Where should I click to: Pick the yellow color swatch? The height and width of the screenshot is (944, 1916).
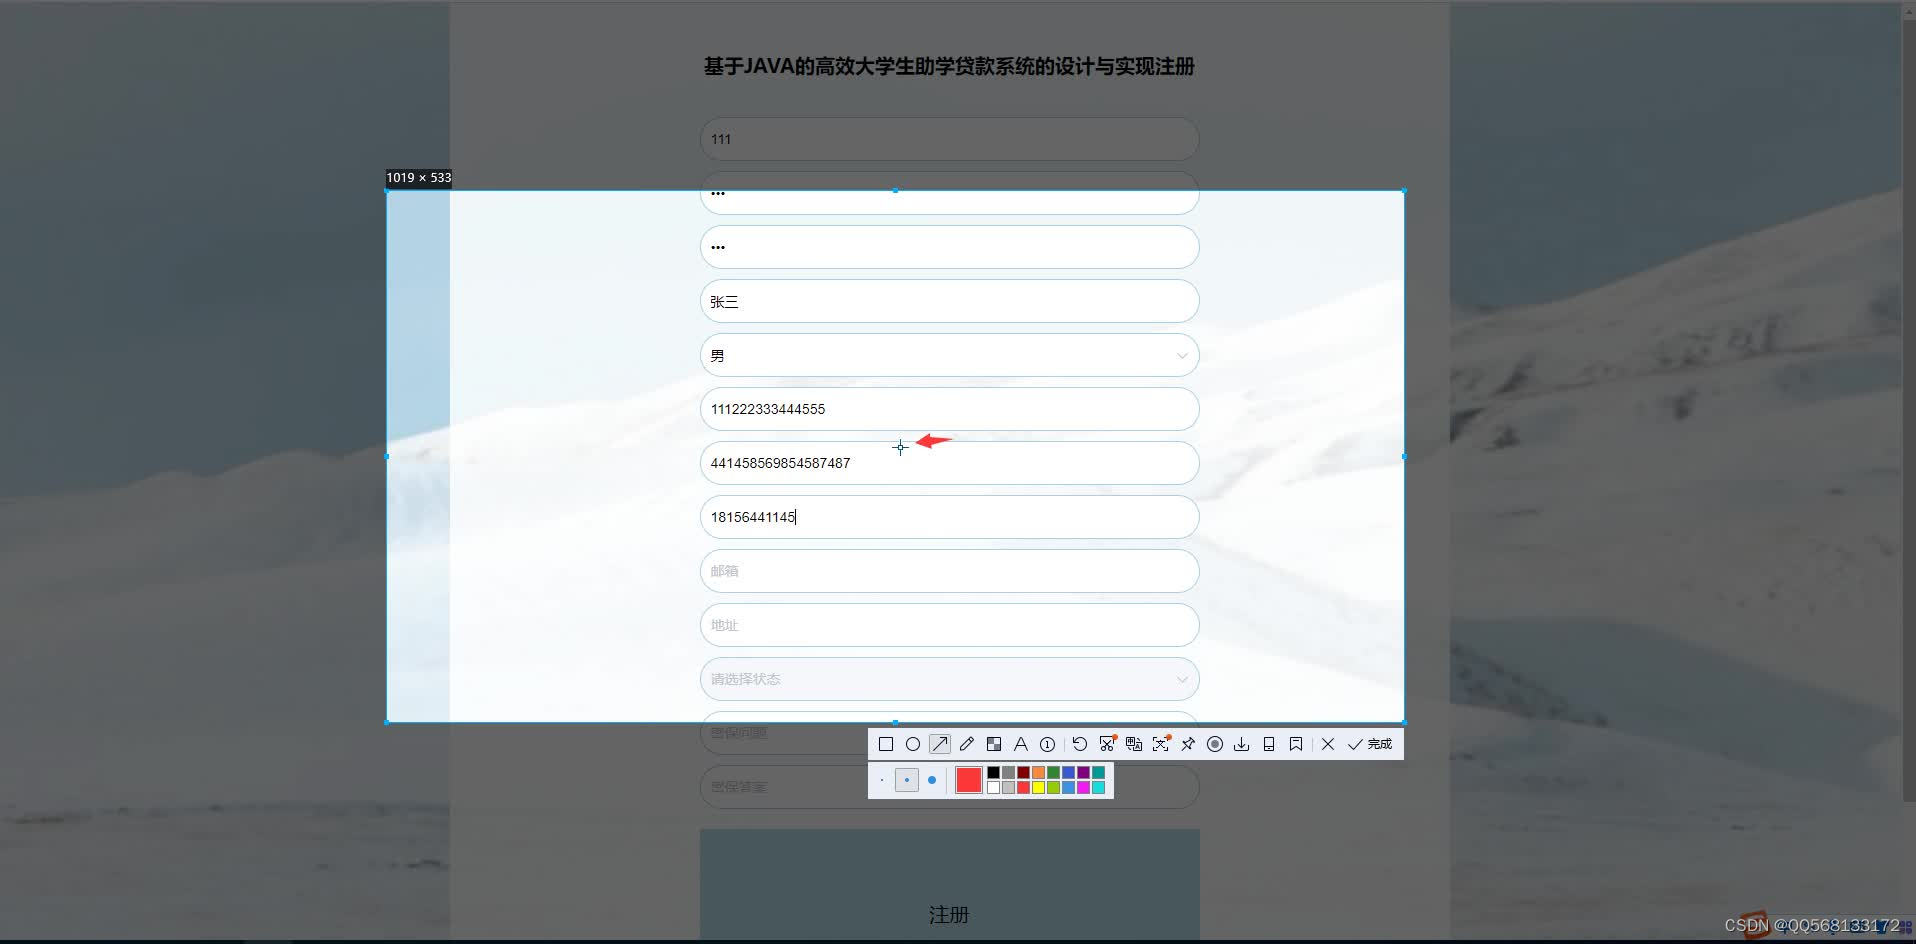coord(1038,788)
